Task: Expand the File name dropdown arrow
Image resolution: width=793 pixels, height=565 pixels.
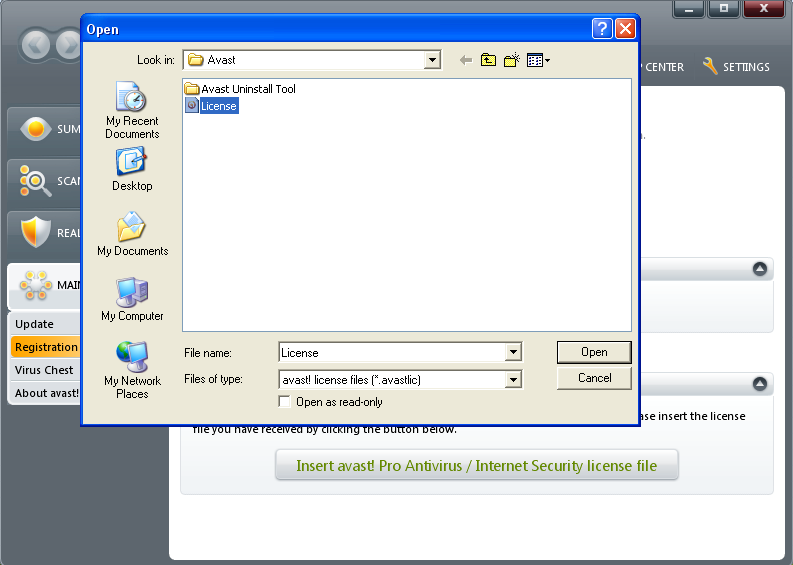Action: 513,352
